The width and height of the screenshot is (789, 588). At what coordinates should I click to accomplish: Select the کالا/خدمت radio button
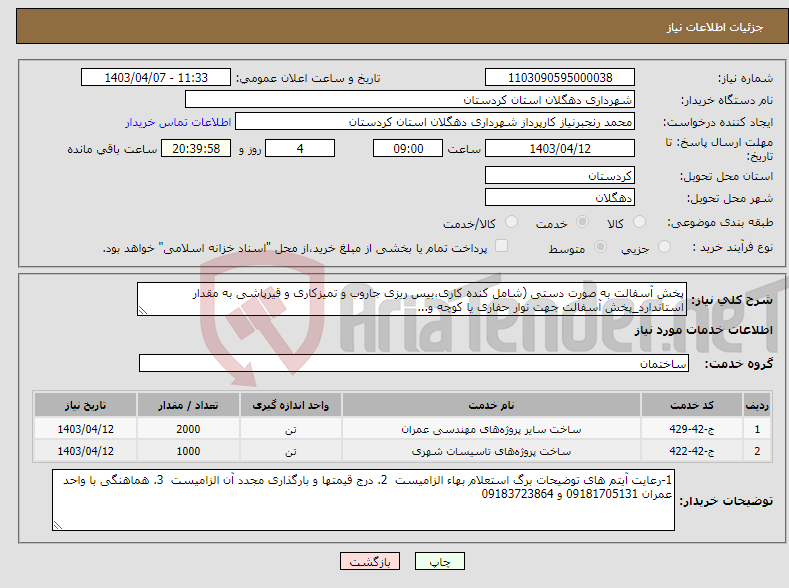click(511, 222)
